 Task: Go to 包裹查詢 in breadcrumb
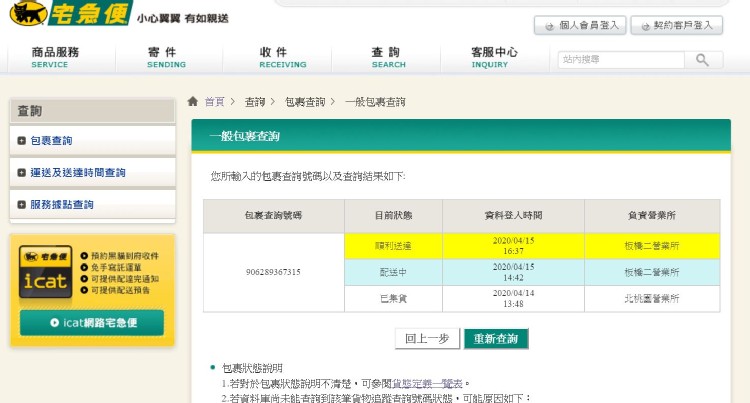click(305, 102)
